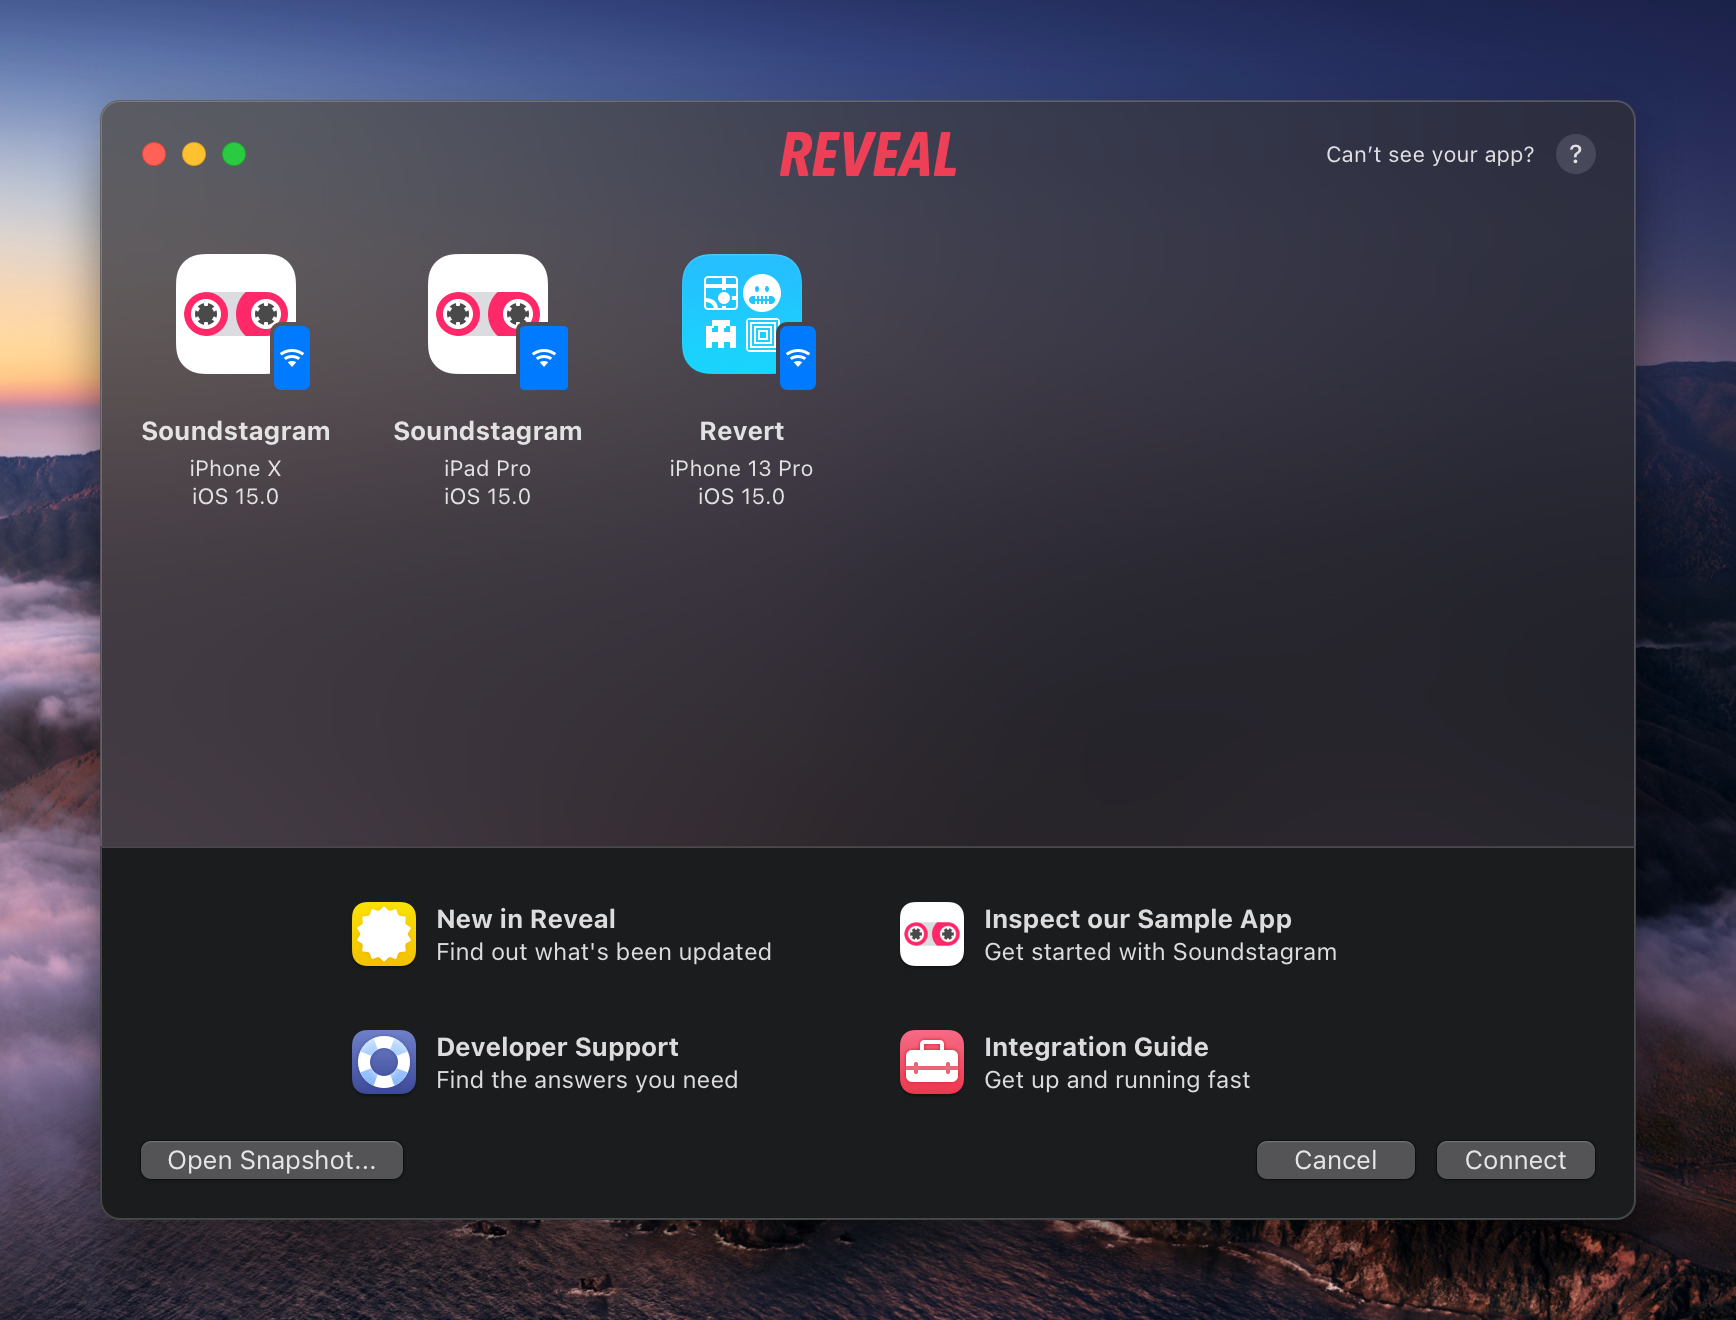Click the Integration Guide toolbox icon
The width and height of the screenshot is (1736, 1320).
tap(932, 1062)
